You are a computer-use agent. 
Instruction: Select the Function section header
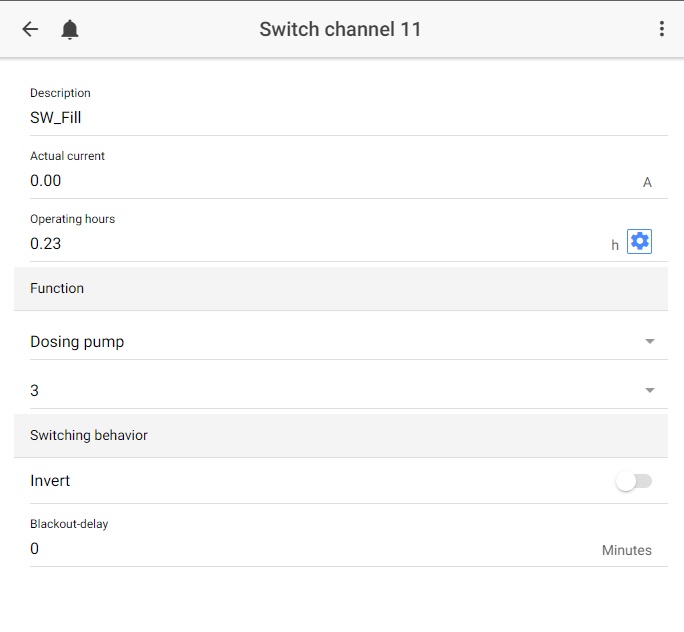tap(341, 288)
